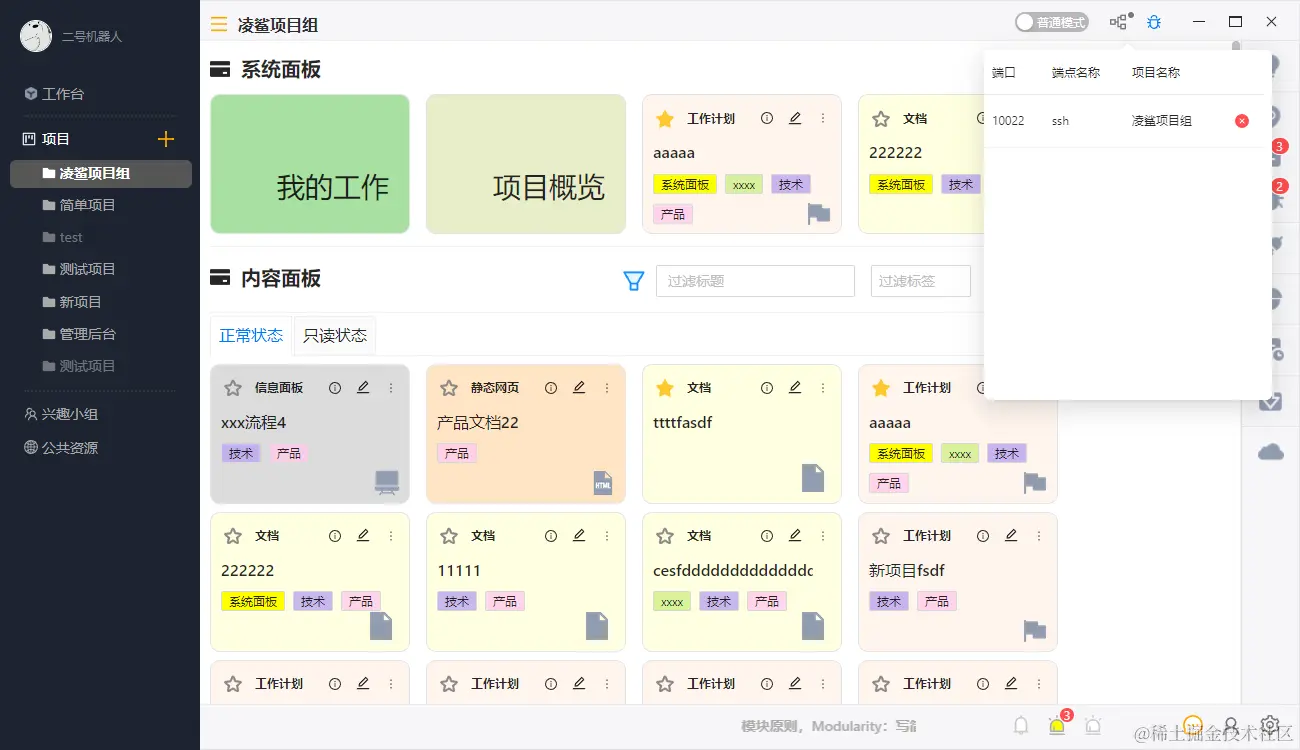Unstar the ttttfasdf 文档 card
The width and height of the screenshot is (1300, 750).
(665, 388)
